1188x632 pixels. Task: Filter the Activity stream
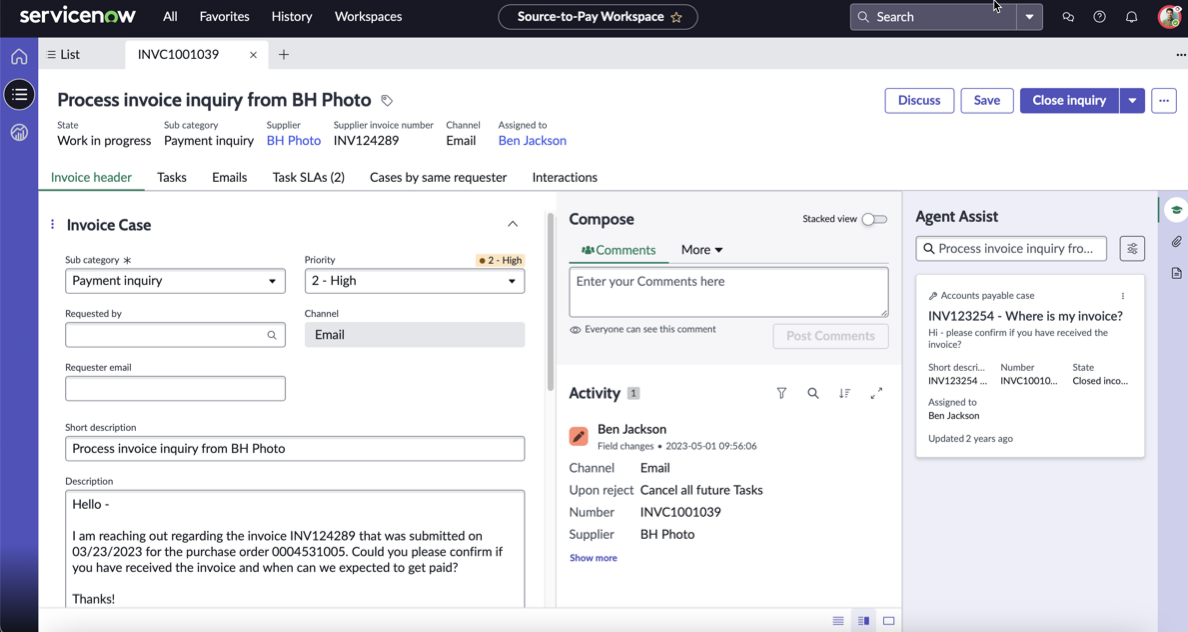click(781, 393)
